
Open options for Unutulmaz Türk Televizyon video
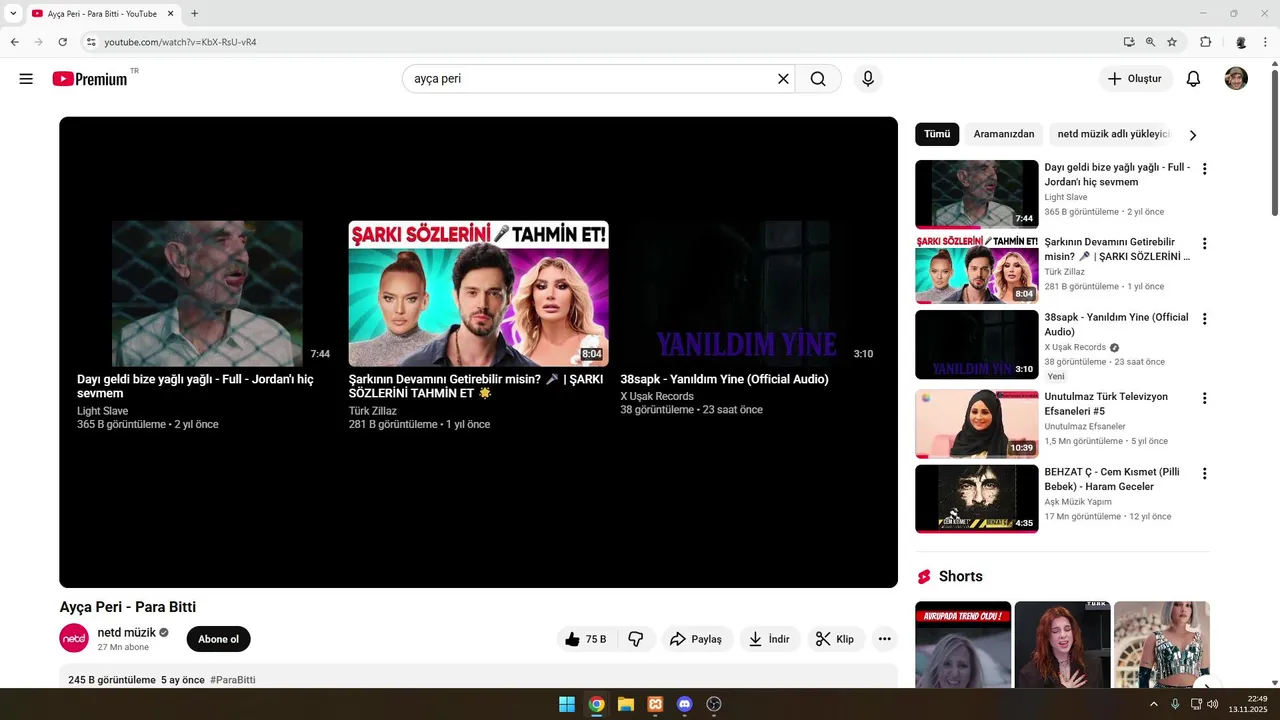tap(1204, 398)
